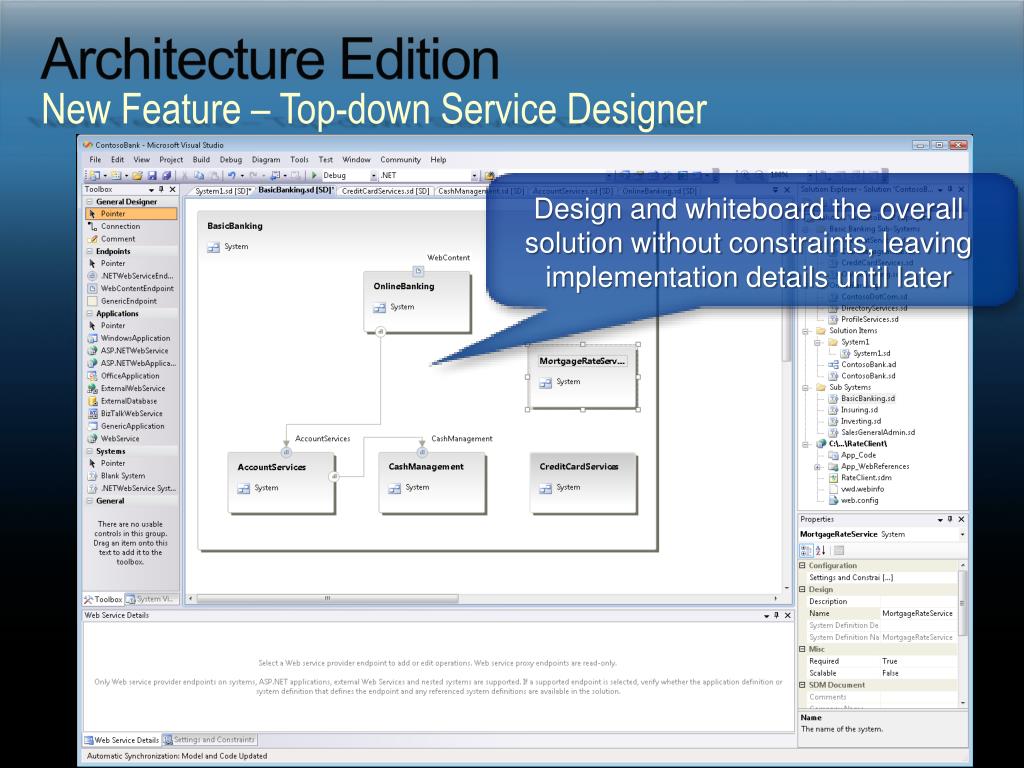Open Insuring.sd in Solution Explorer
The height and width of the screenshot is (768, 1024).
coord(859,410)
